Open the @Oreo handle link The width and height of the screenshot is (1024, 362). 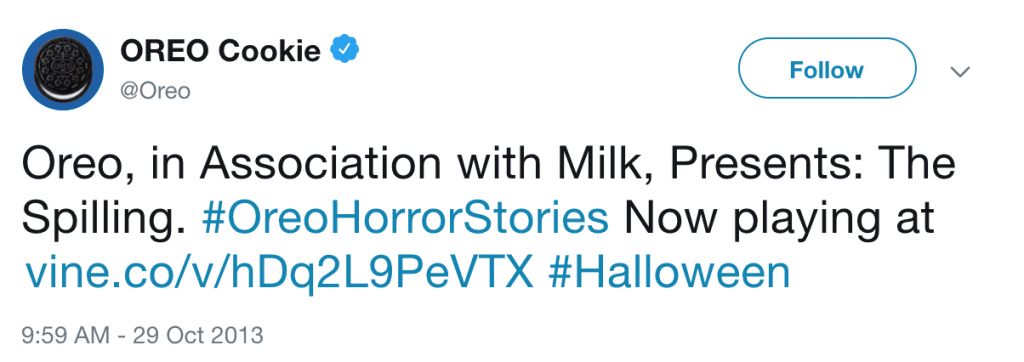(x=155, y=91)
